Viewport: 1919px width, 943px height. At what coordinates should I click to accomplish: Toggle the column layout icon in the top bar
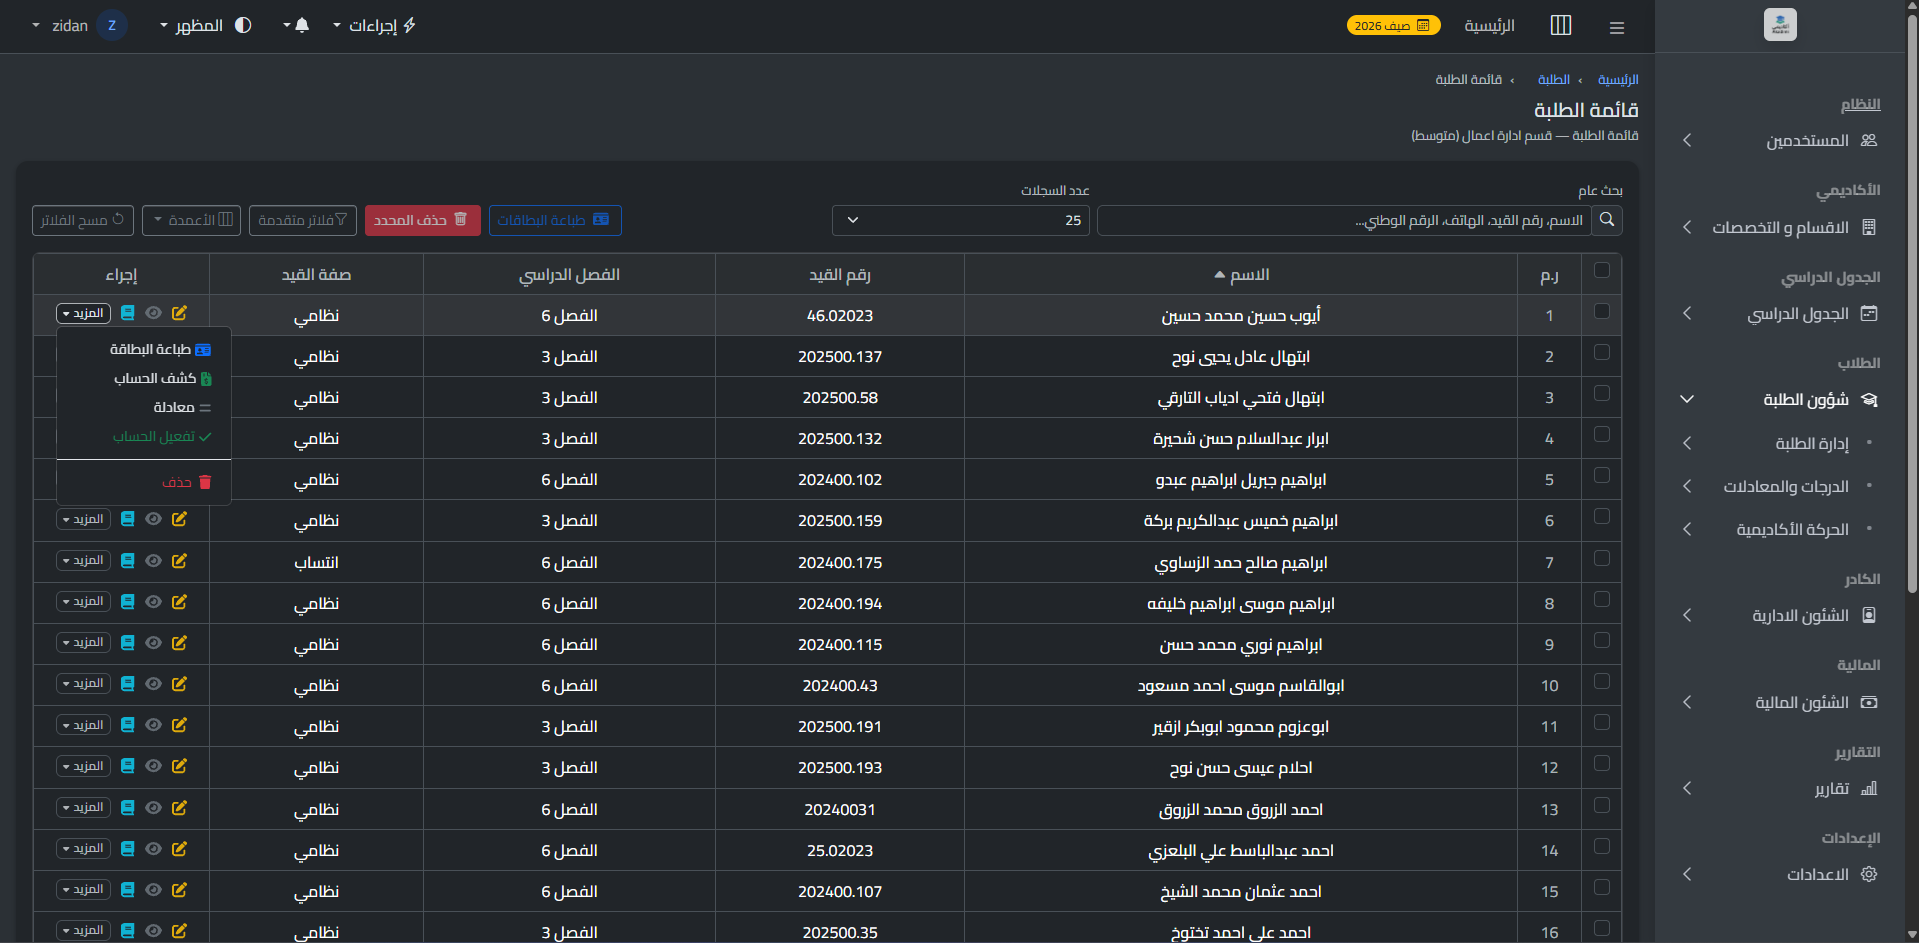point(1561,25)
